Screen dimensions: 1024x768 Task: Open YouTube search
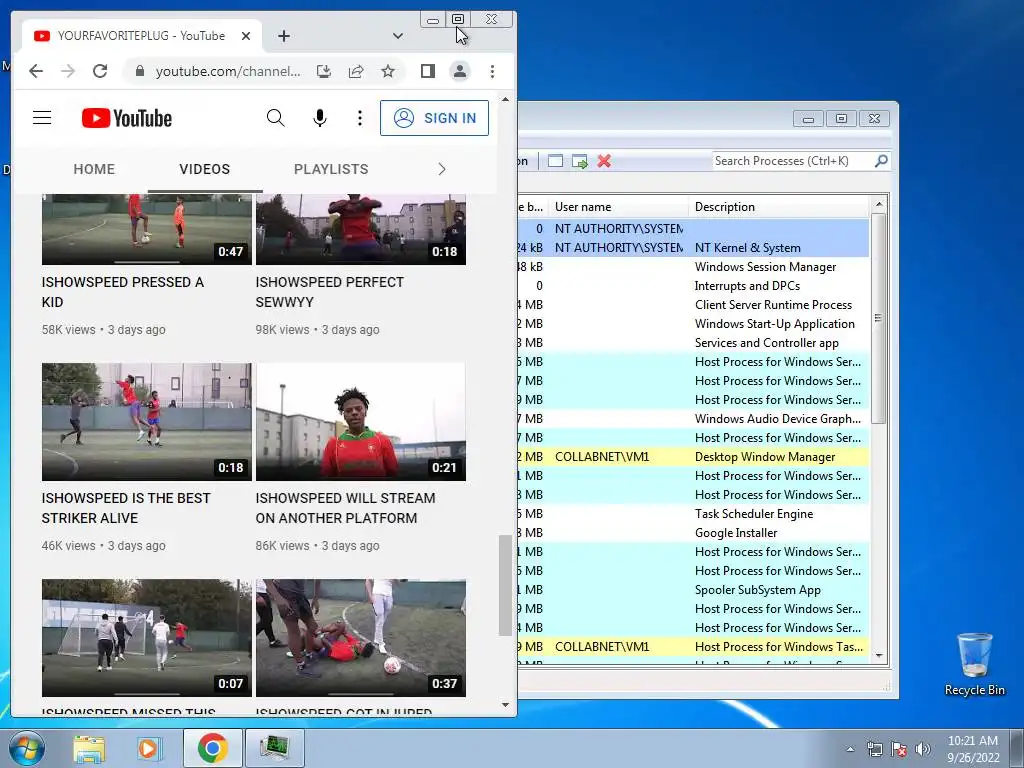tap(276, 118)
